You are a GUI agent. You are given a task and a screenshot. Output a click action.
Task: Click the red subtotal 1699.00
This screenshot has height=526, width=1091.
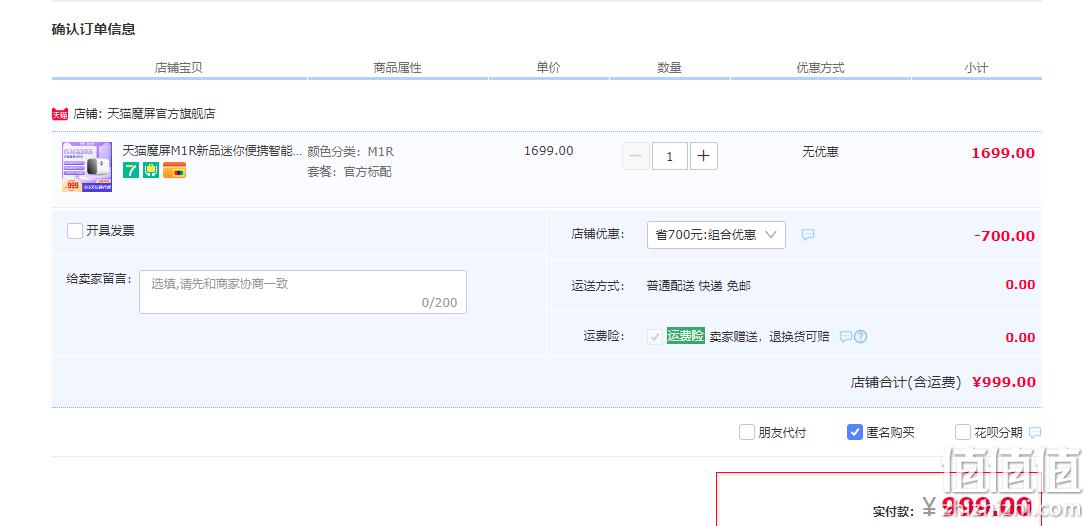click(1003, 153)
